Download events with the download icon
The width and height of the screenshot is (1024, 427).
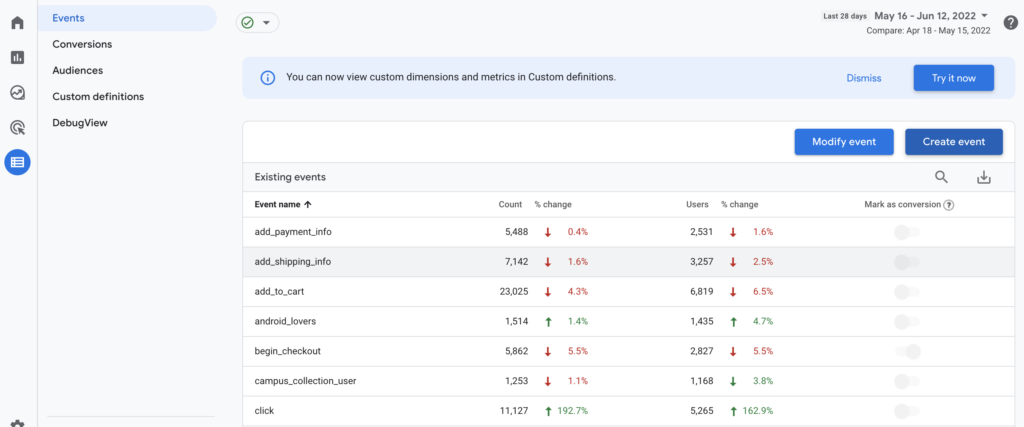tap(983, 177)
